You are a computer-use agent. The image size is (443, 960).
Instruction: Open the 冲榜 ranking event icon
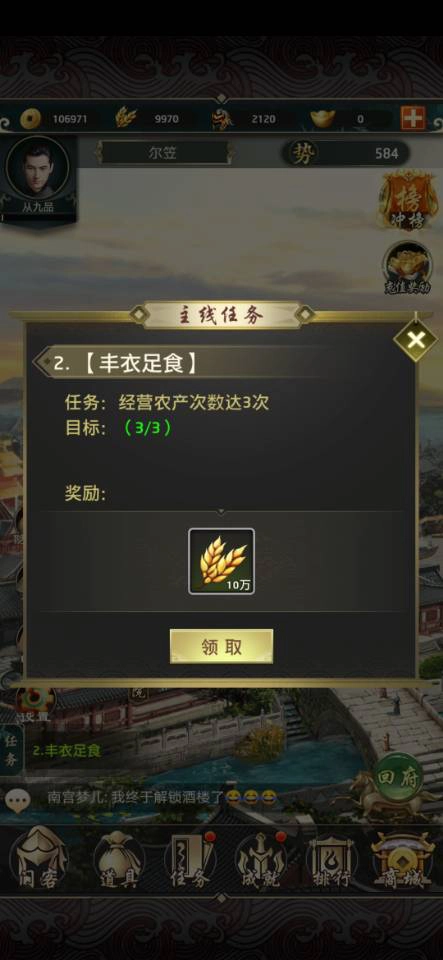click(x=408, y=200)
